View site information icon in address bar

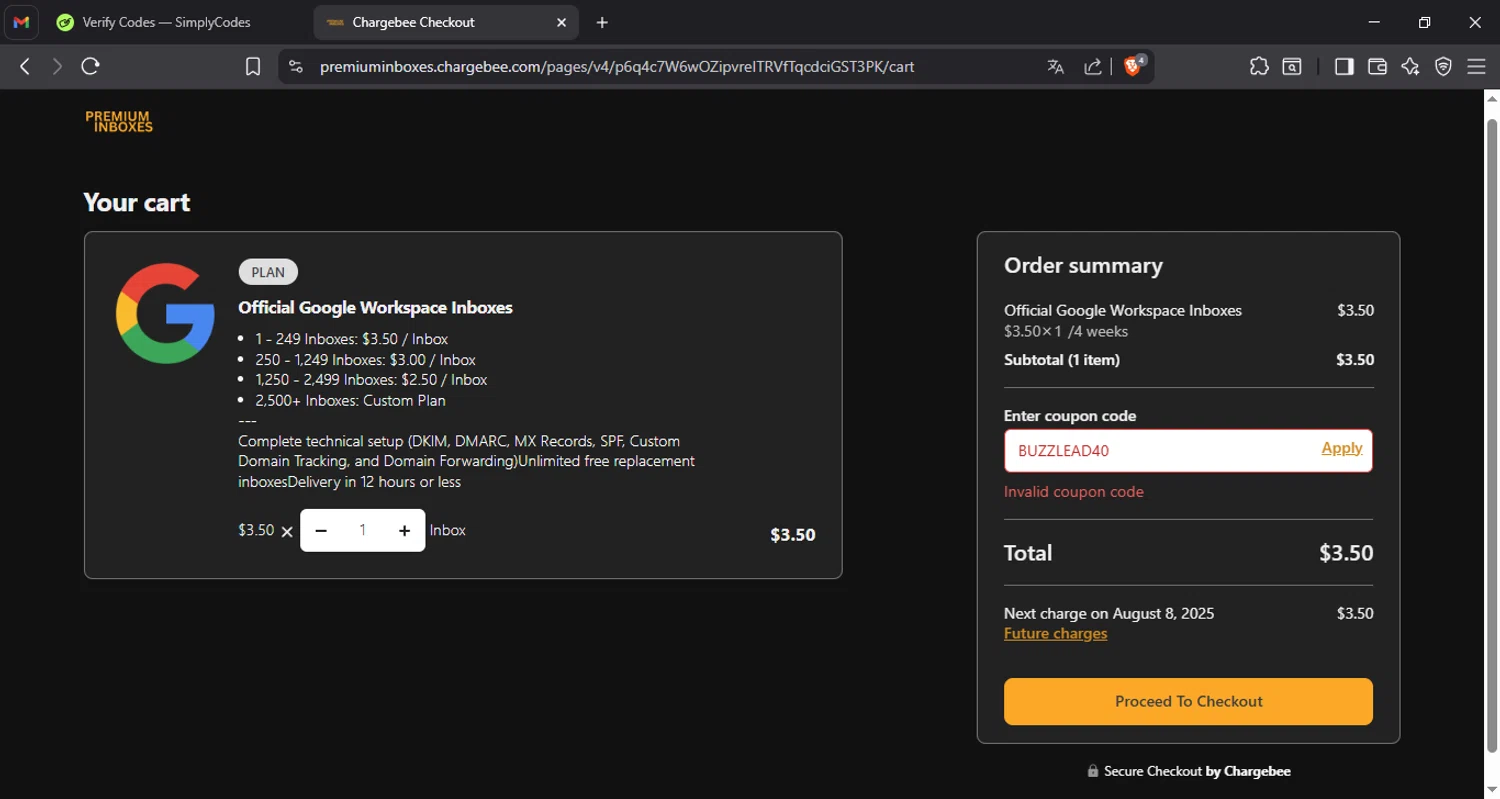coord(295,66)
